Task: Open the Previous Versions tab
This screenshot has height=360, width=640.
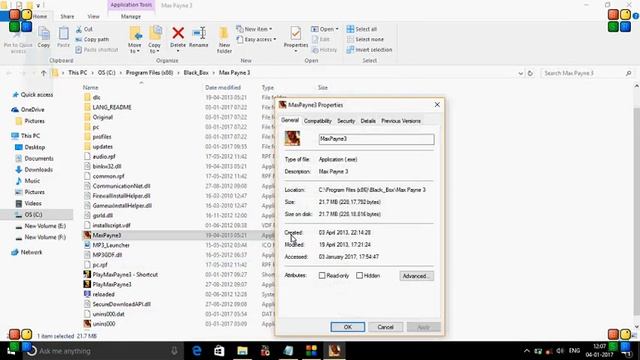Action: click(401, 121)
